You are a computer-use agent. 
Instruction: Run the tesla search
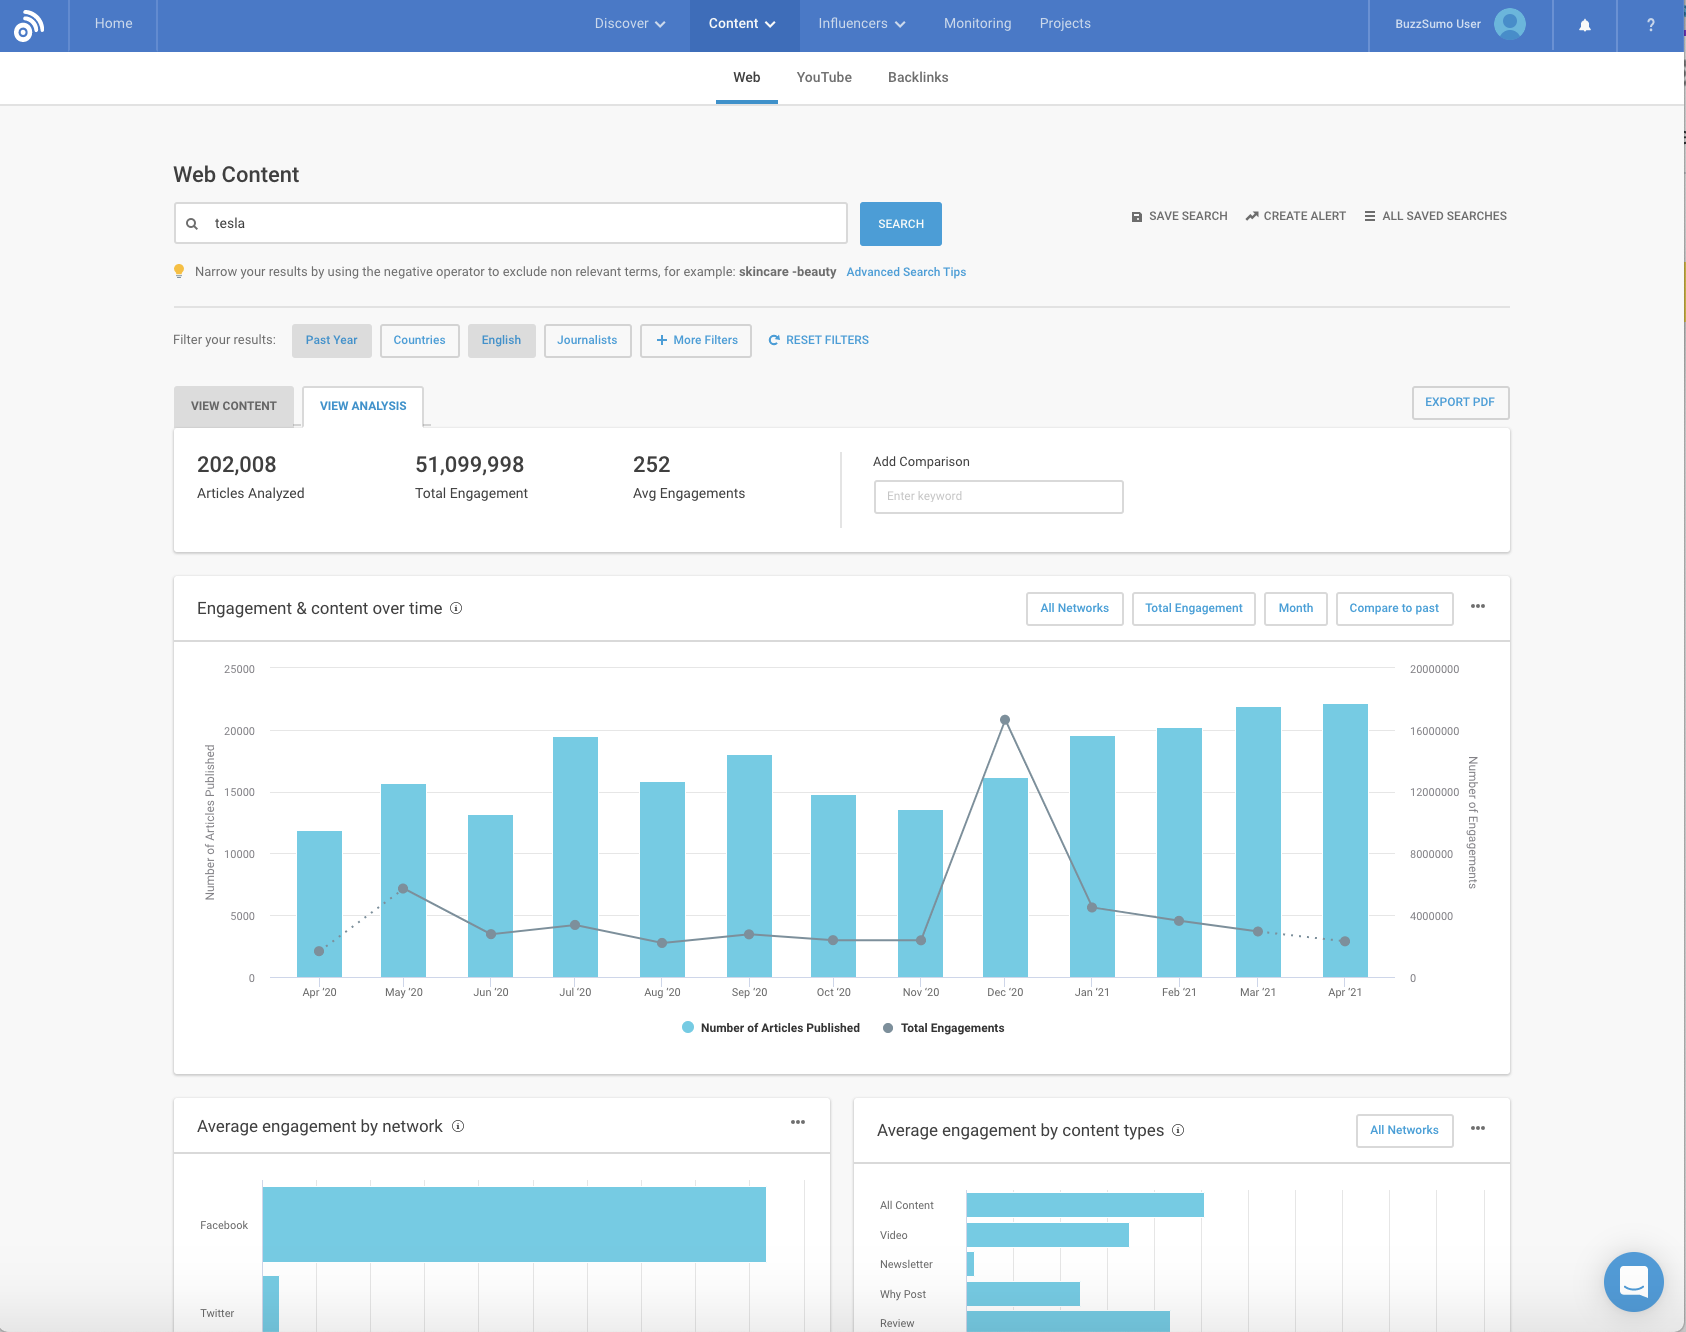(899, 223)
